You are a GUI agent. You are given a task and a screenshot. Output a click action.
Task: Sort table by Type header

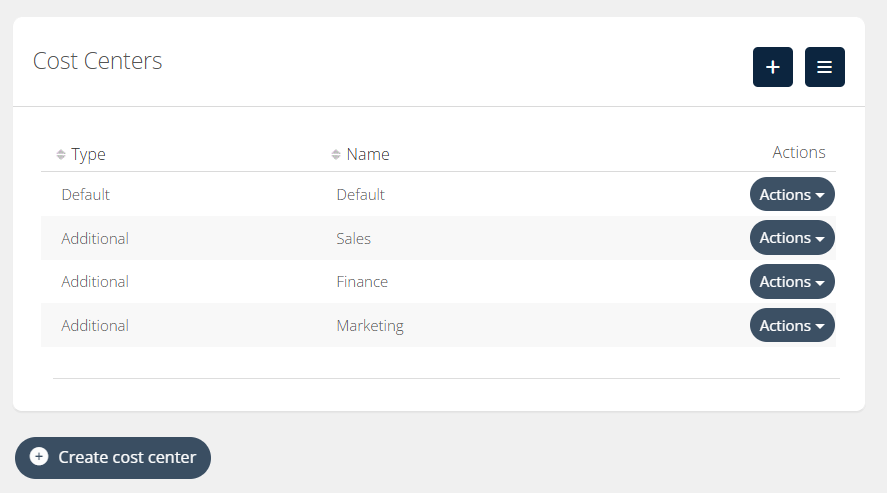click(88, 154)
